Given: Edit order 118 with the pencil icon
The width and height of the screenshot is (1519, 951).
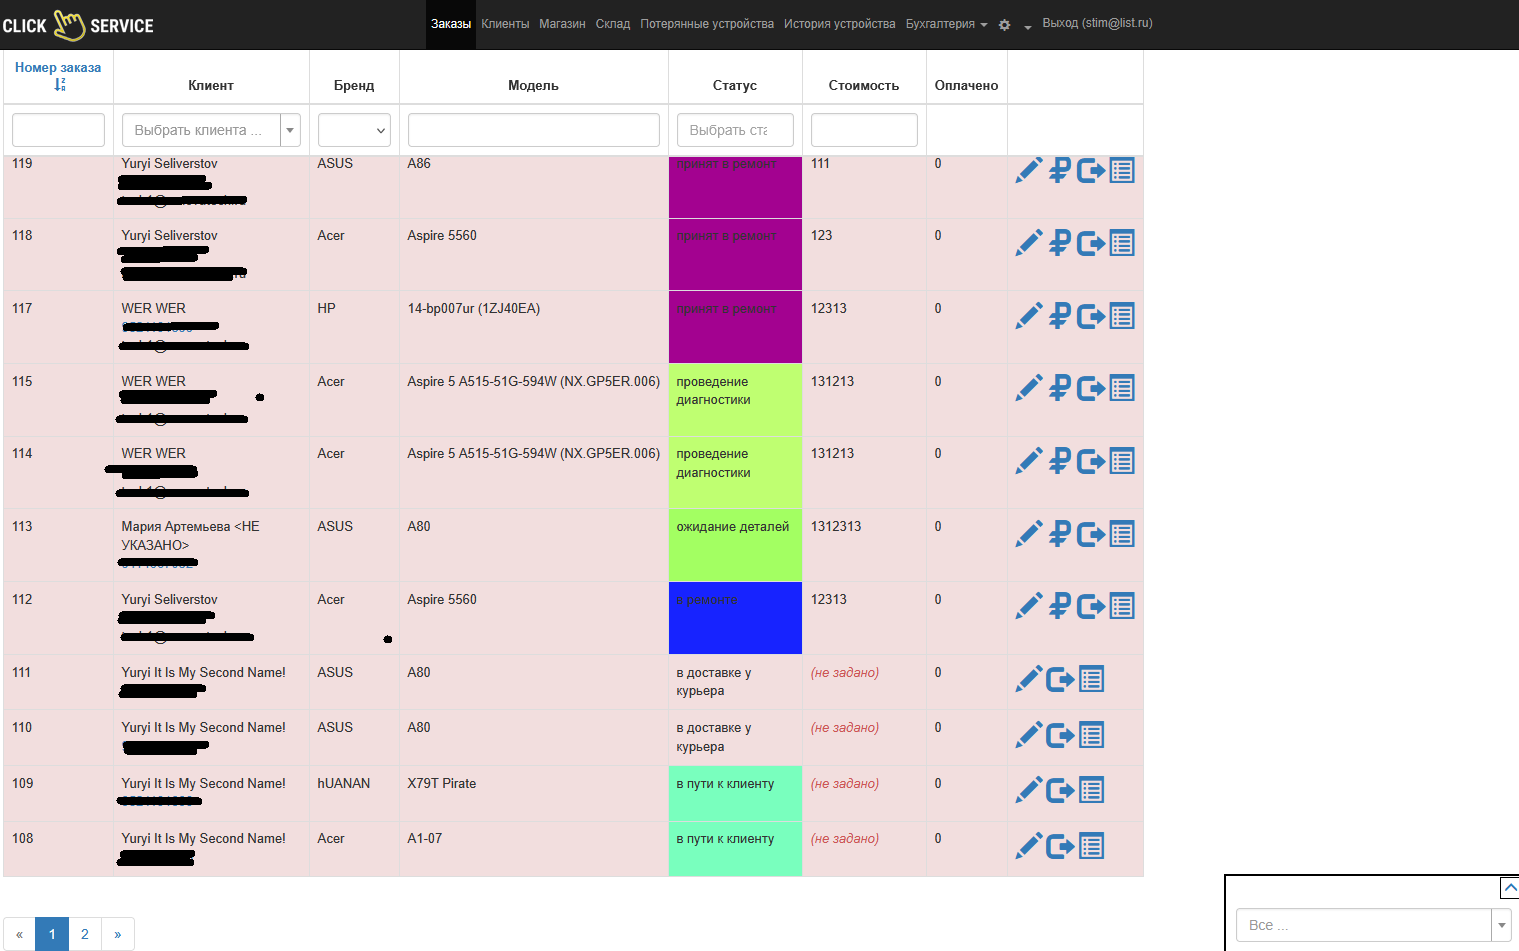Looking at the screenshot, I should coord(1028,243).
